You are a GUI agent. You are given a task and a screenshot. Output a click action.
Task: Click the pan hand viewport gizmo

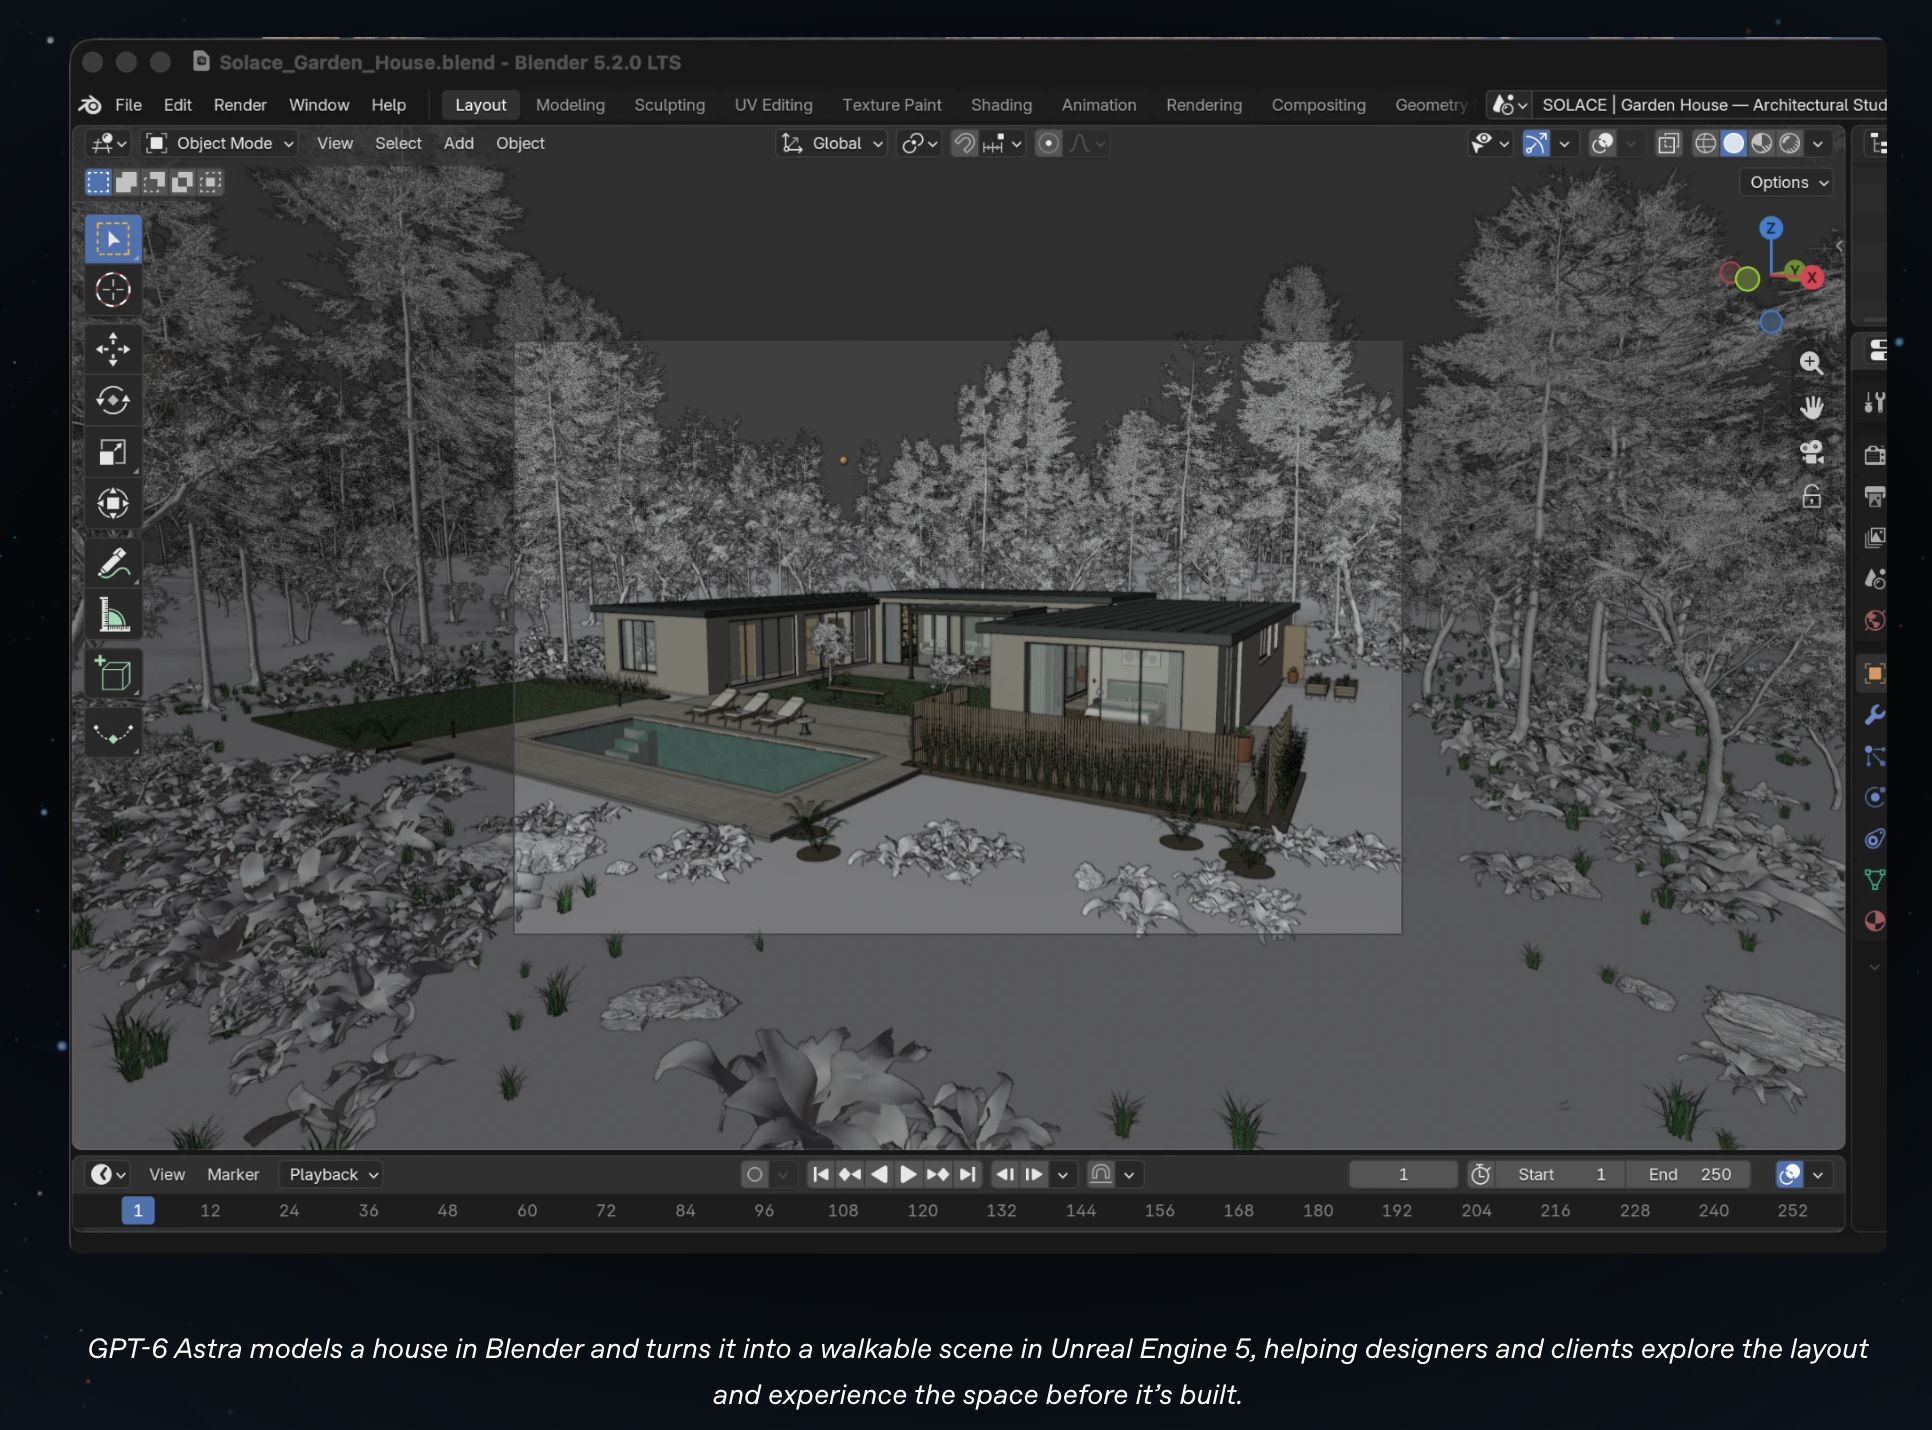1811,407
